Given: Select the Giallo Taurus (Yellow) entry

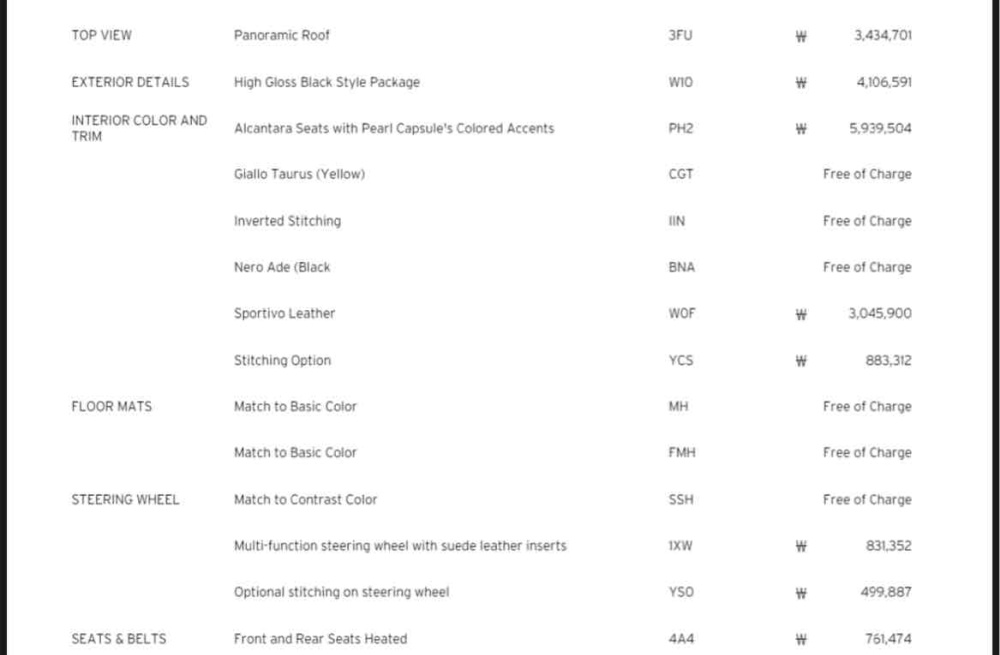Looking at the screenshot, I should [x=299, y=174].
